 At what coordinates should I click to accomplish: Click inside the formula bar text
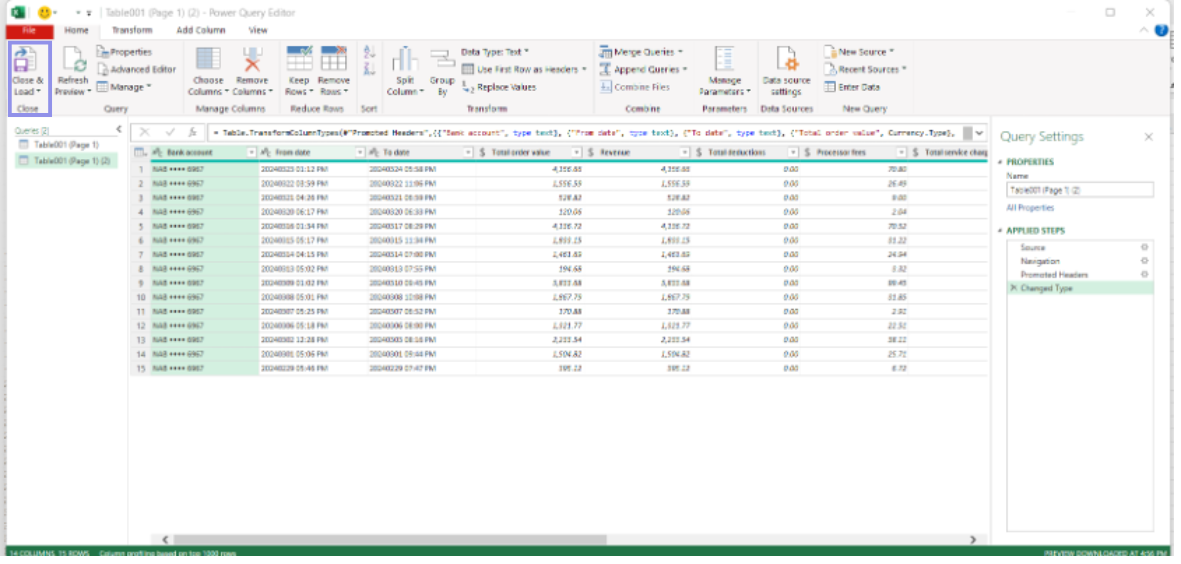click(584, 133)
